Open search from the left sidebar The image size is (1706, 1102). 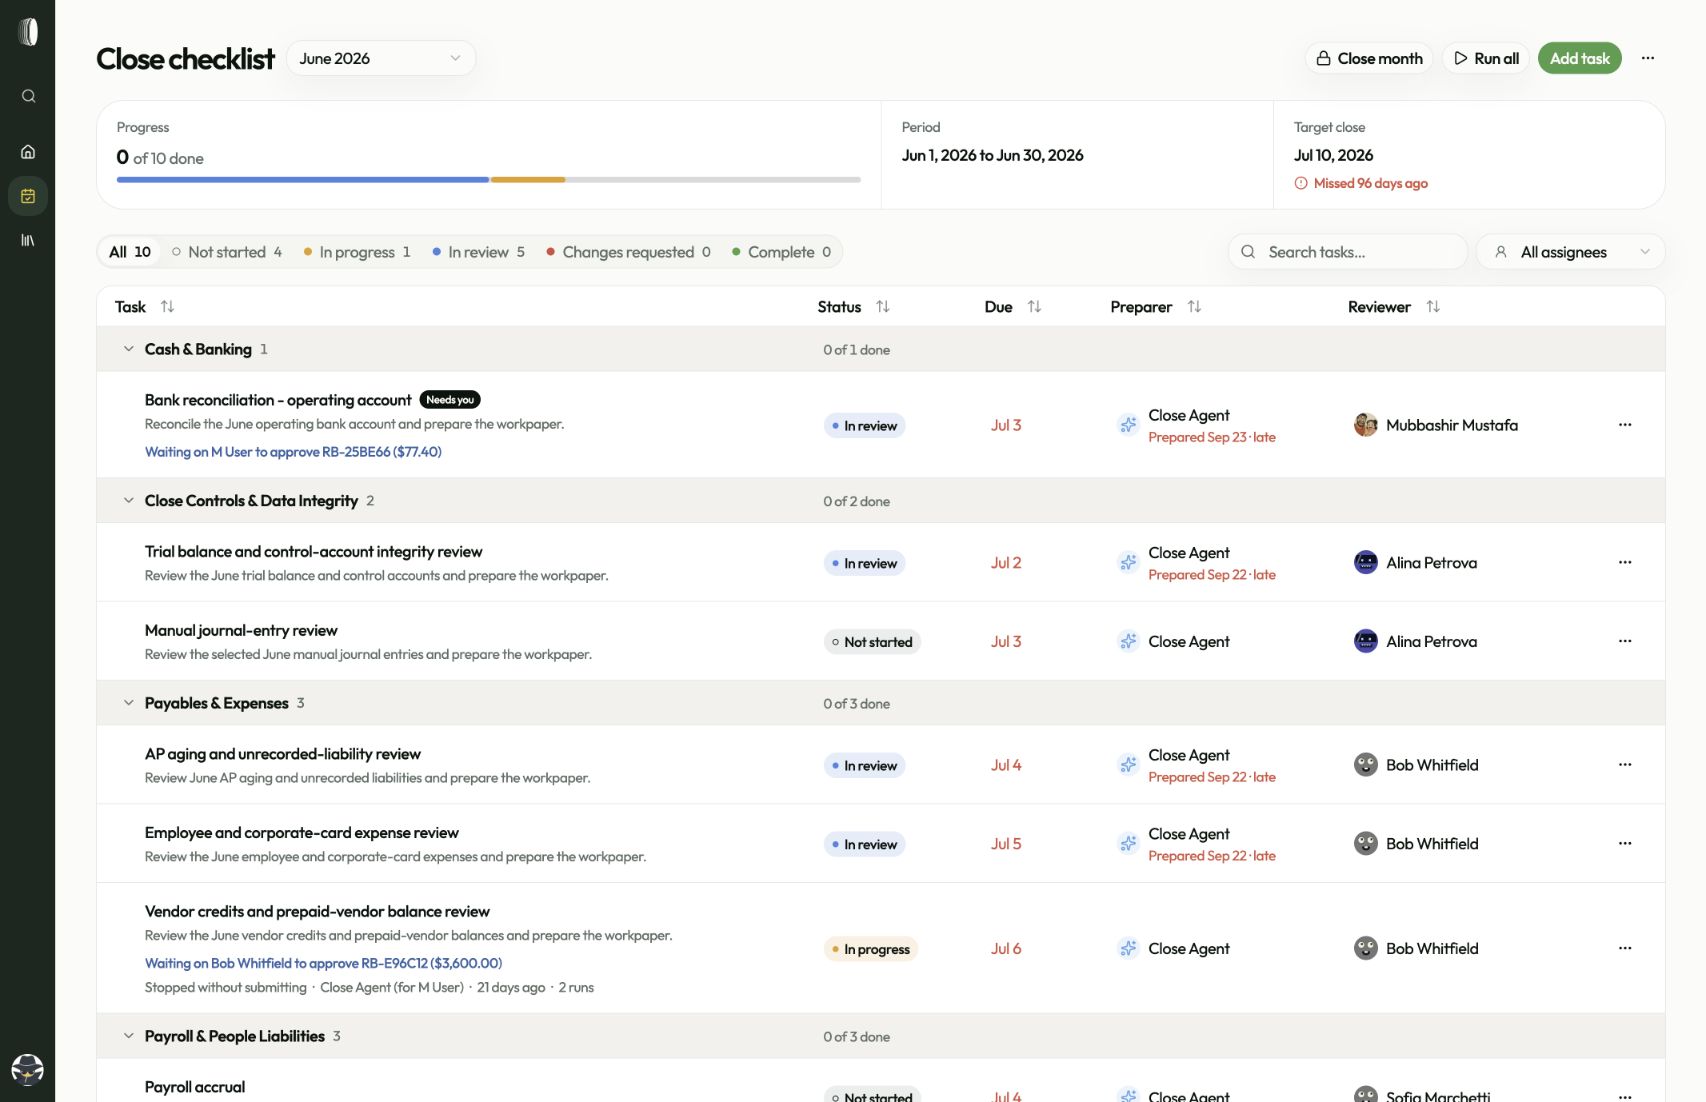point(28,96)
